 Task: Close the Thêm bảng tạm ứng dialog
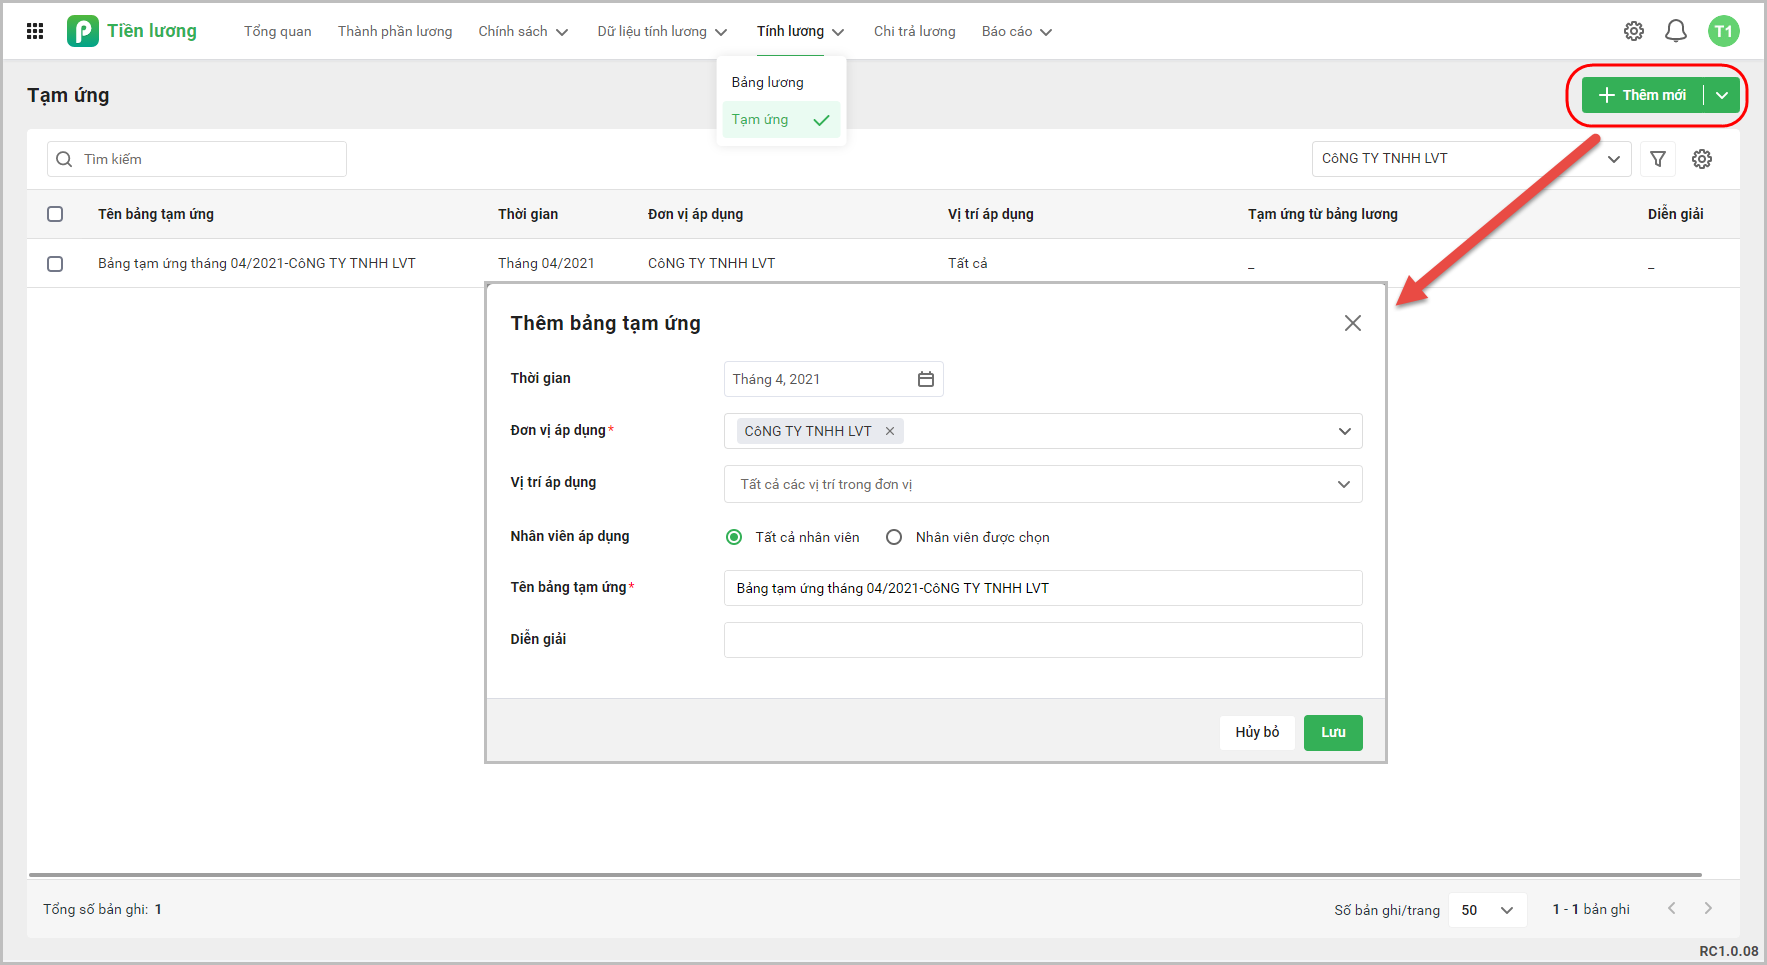1352,323
